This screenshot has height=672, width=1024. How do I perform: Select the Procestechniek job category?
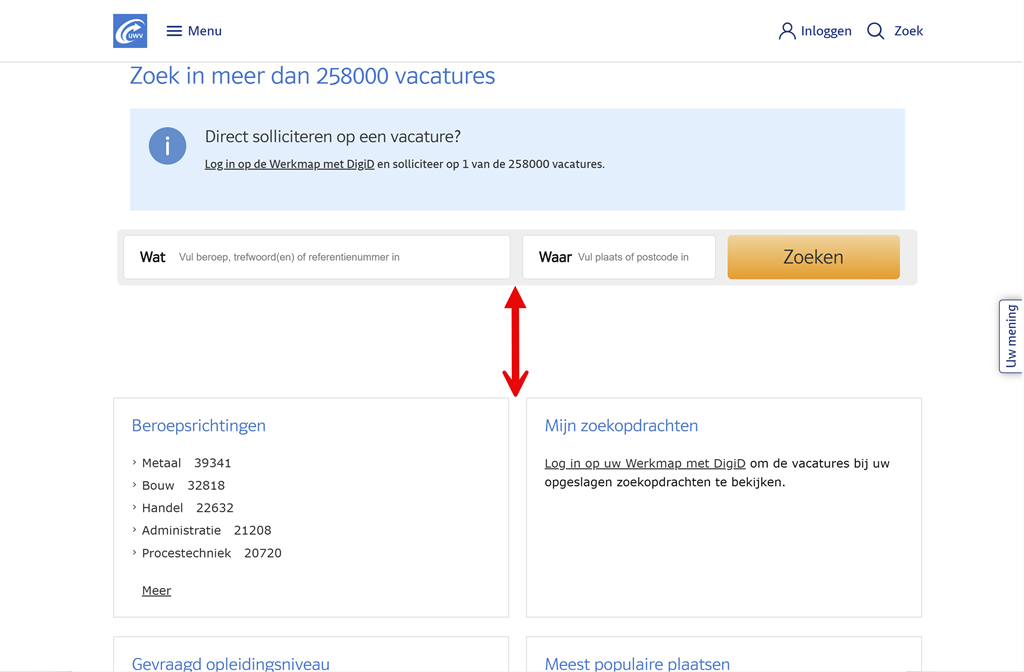(x=186, y=553)
